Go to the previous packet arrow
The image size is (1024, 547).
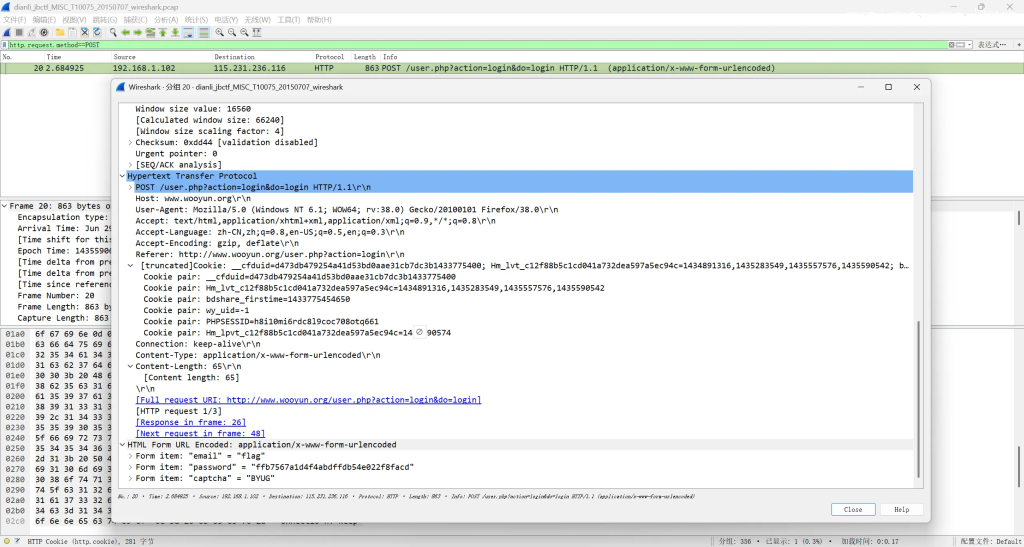point(127,32)
